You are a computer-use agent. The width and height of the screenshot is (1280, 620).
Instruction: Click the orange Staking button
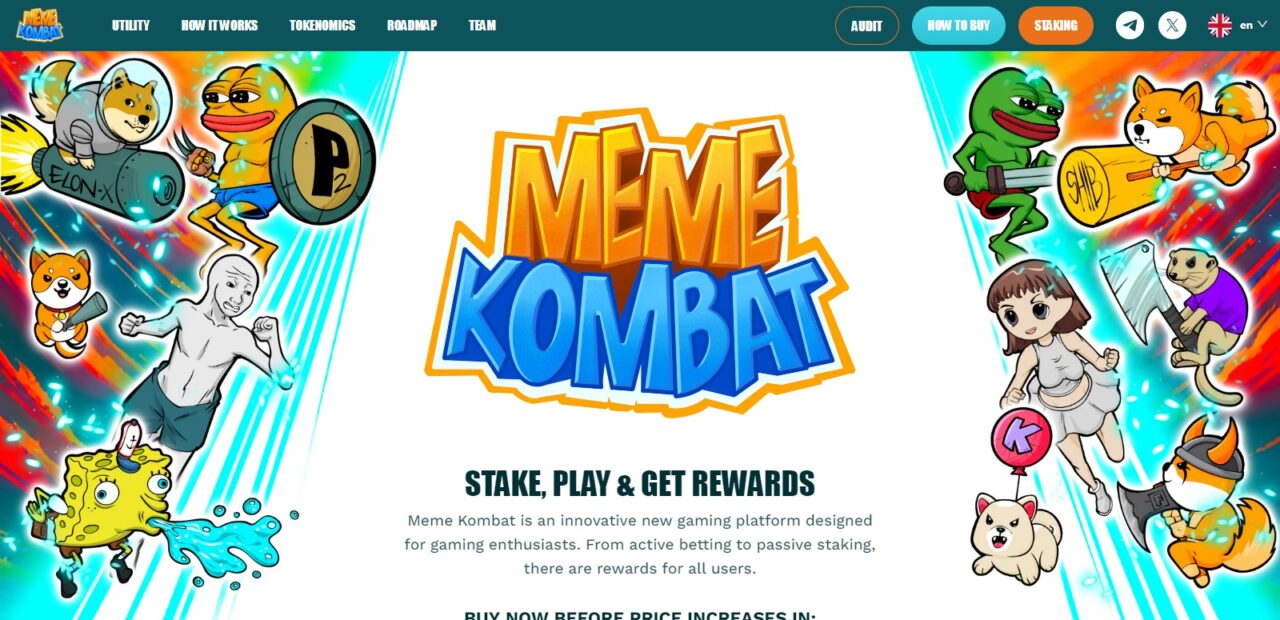pos(1056,26)
